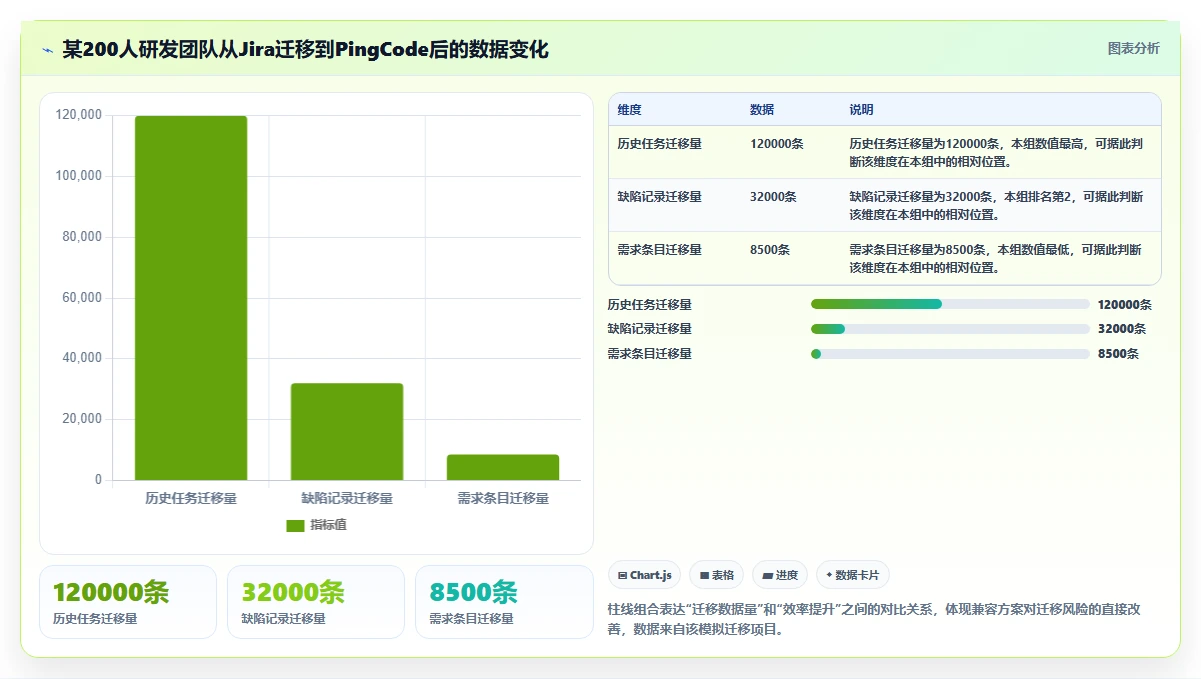Click the 数据卡片 tag chip

[852, 575]
